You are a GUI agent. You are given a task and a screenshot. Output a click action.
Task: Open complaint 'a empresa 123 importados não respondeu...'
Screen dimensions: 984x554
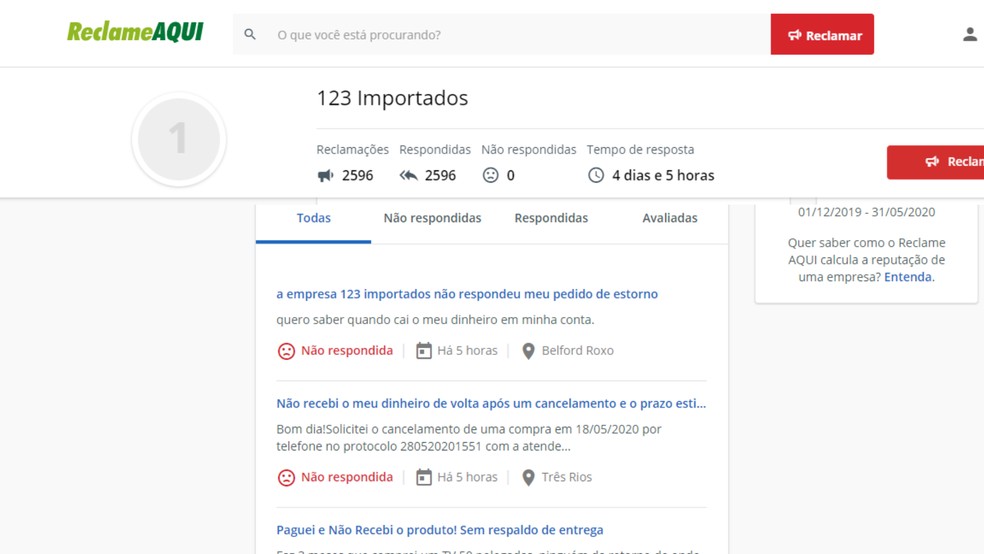[x=467, y=294]
